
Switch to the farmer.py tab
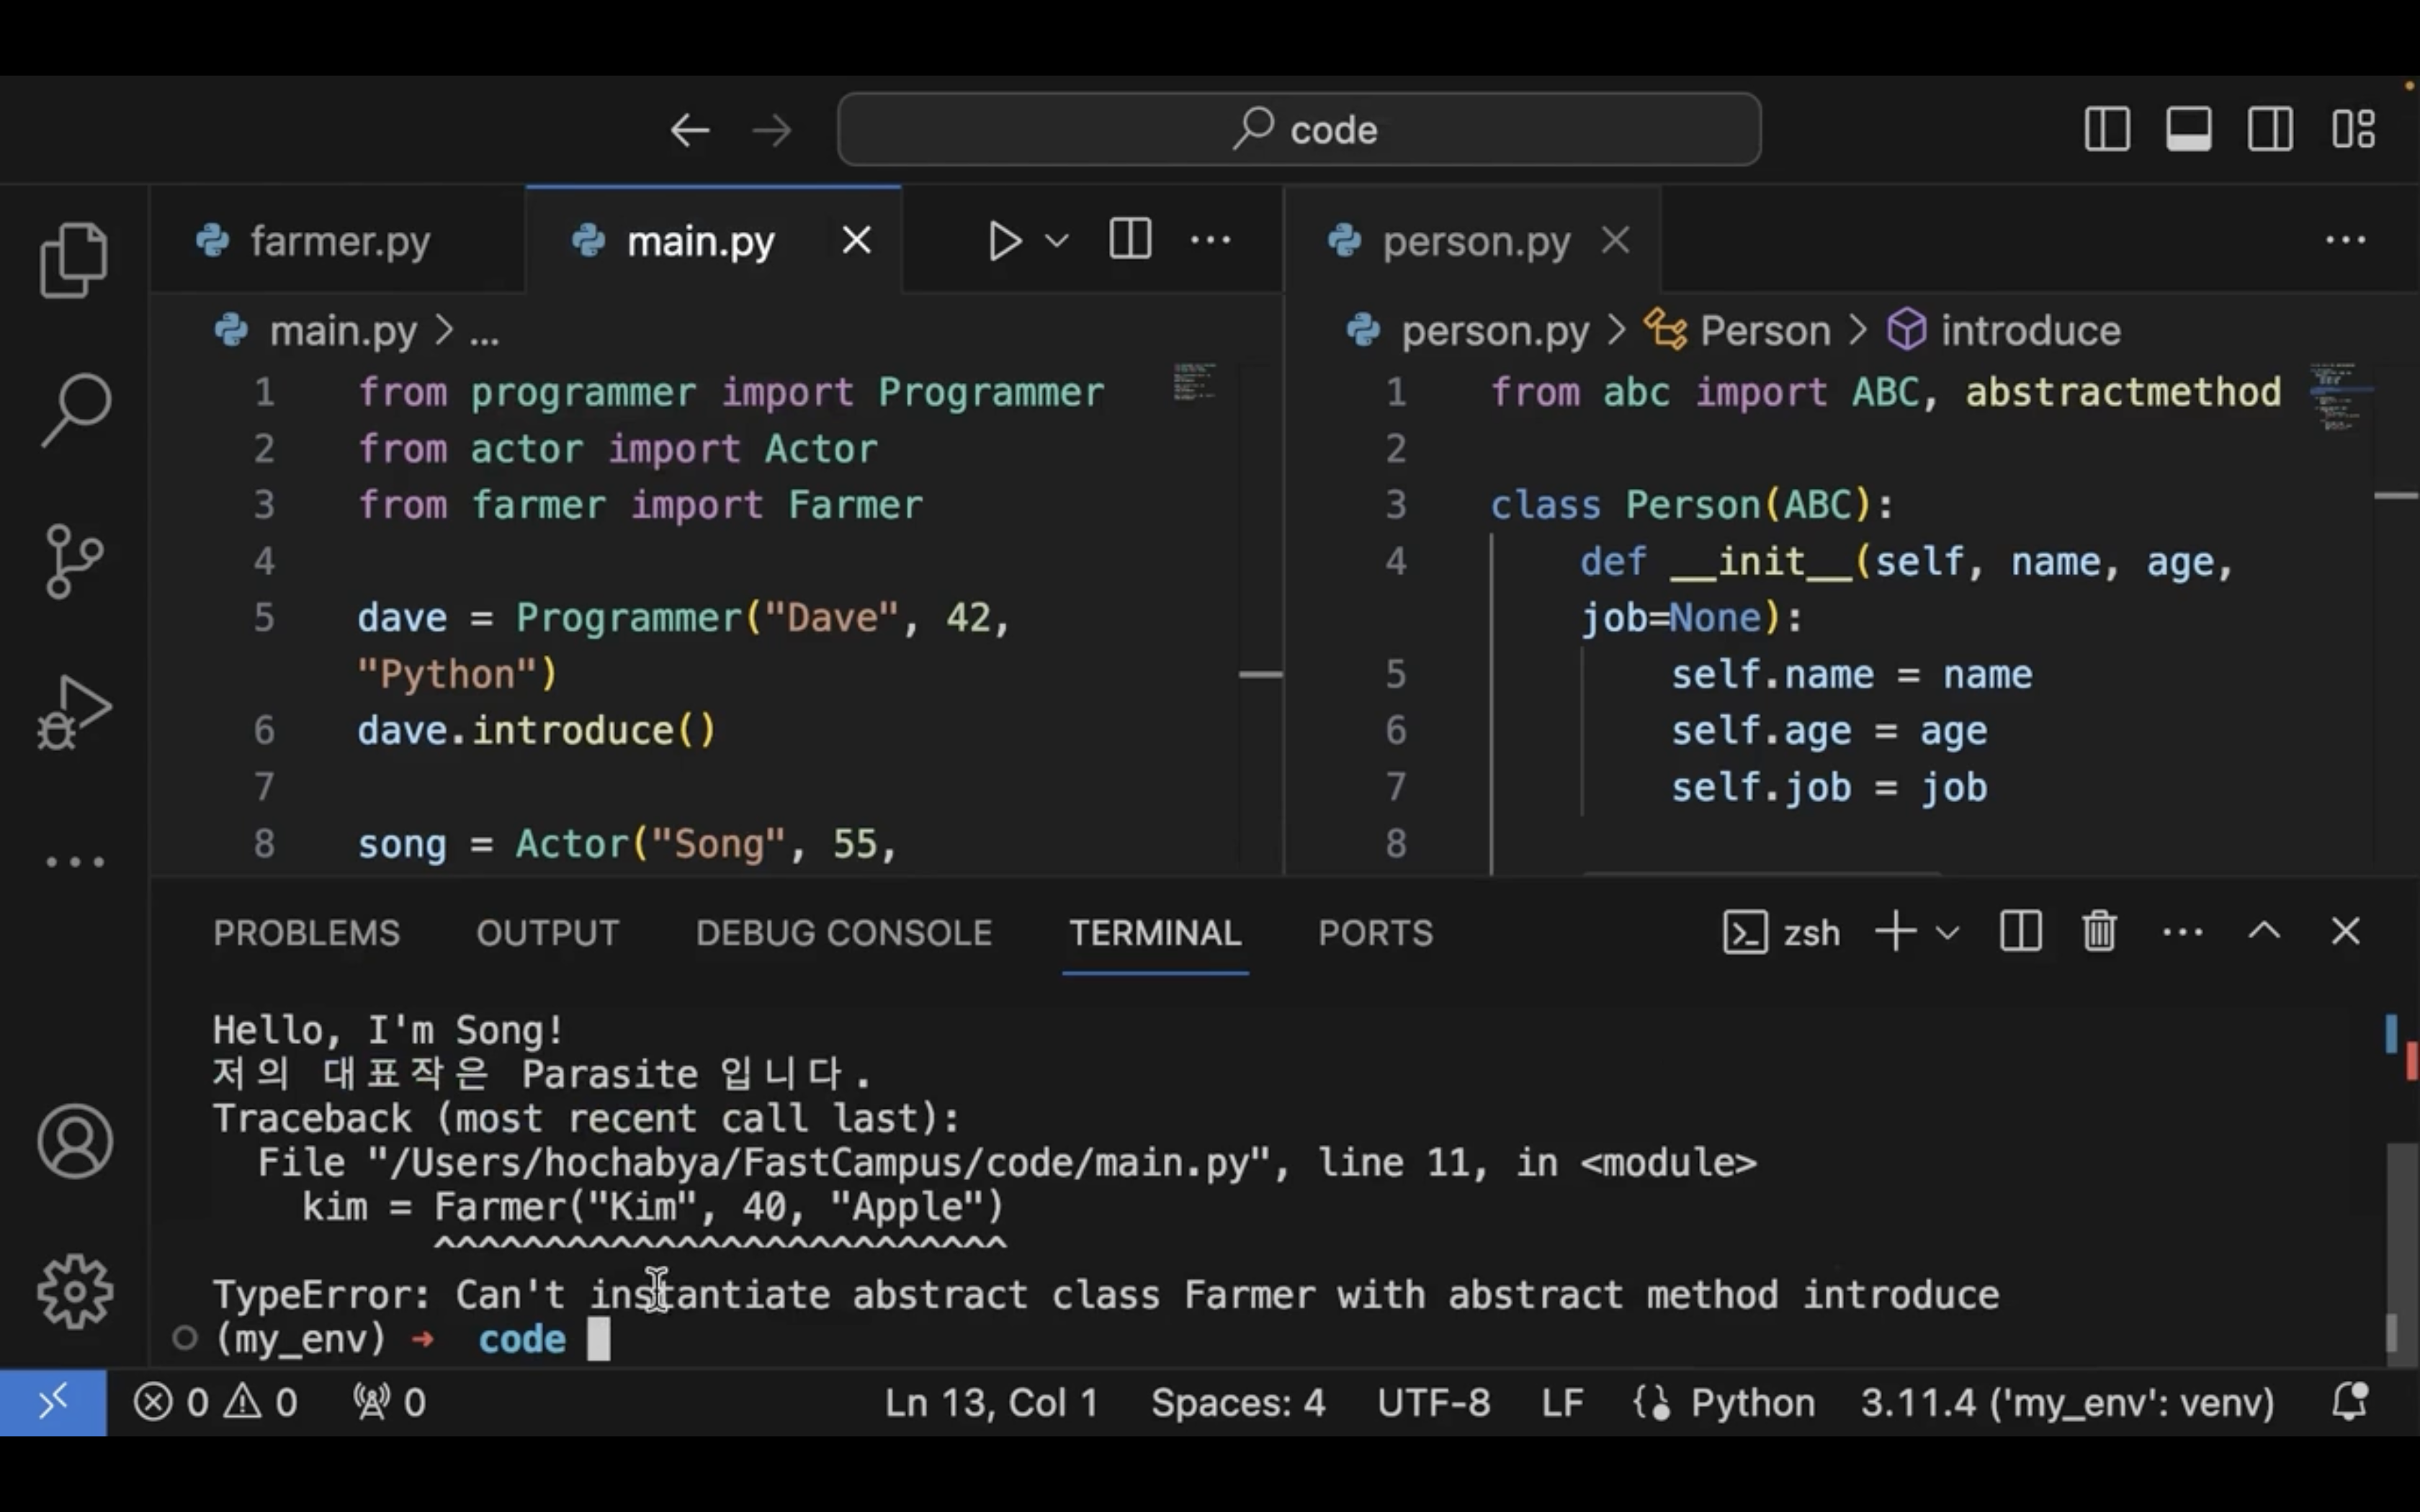pos(339,241)
